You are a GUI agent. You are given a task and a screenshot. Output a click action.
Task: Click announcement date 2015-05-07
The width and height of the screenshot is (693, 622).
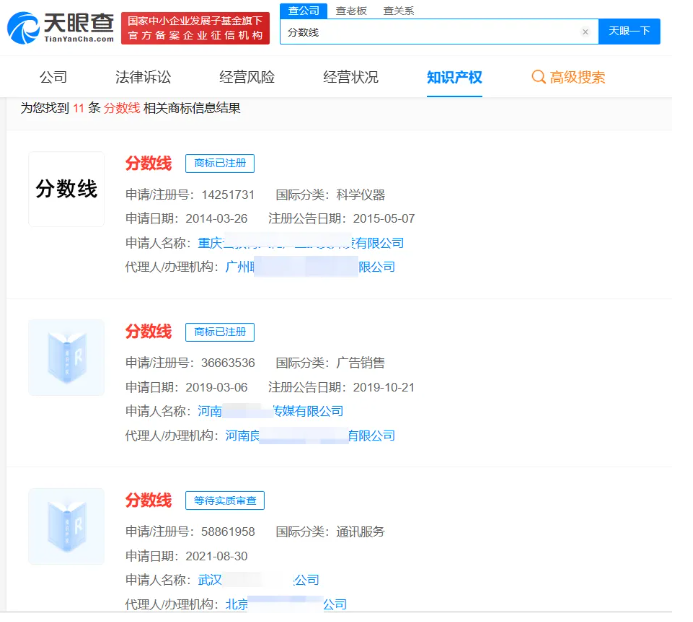point(384,218)
